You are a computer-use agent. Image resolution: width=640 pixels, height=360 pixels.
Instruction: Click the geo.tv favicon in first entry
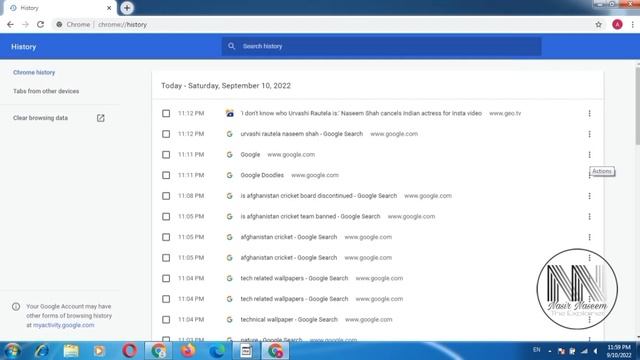(229, 113)
